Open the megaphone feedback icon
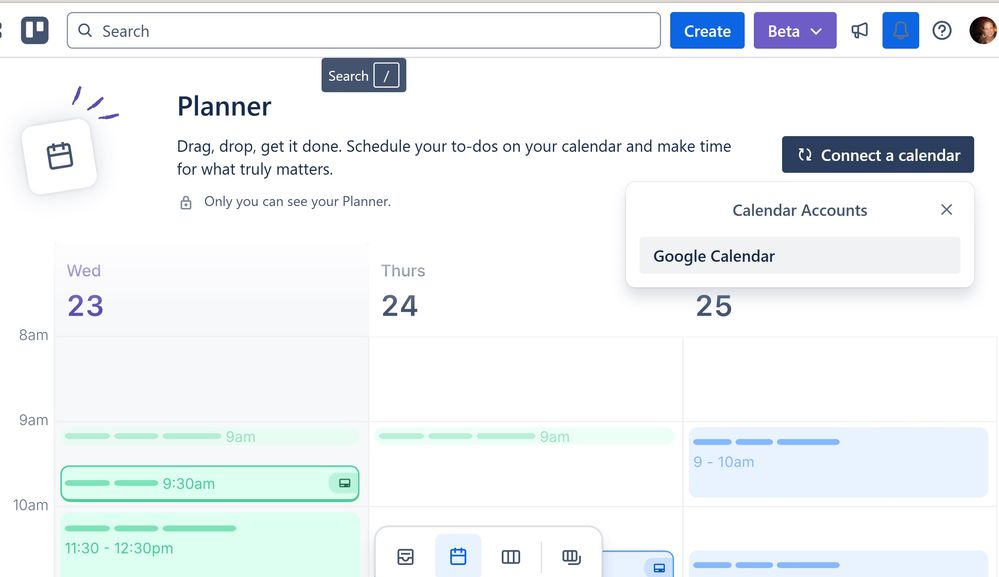The image size is (999, 577). tap(859, 31)
